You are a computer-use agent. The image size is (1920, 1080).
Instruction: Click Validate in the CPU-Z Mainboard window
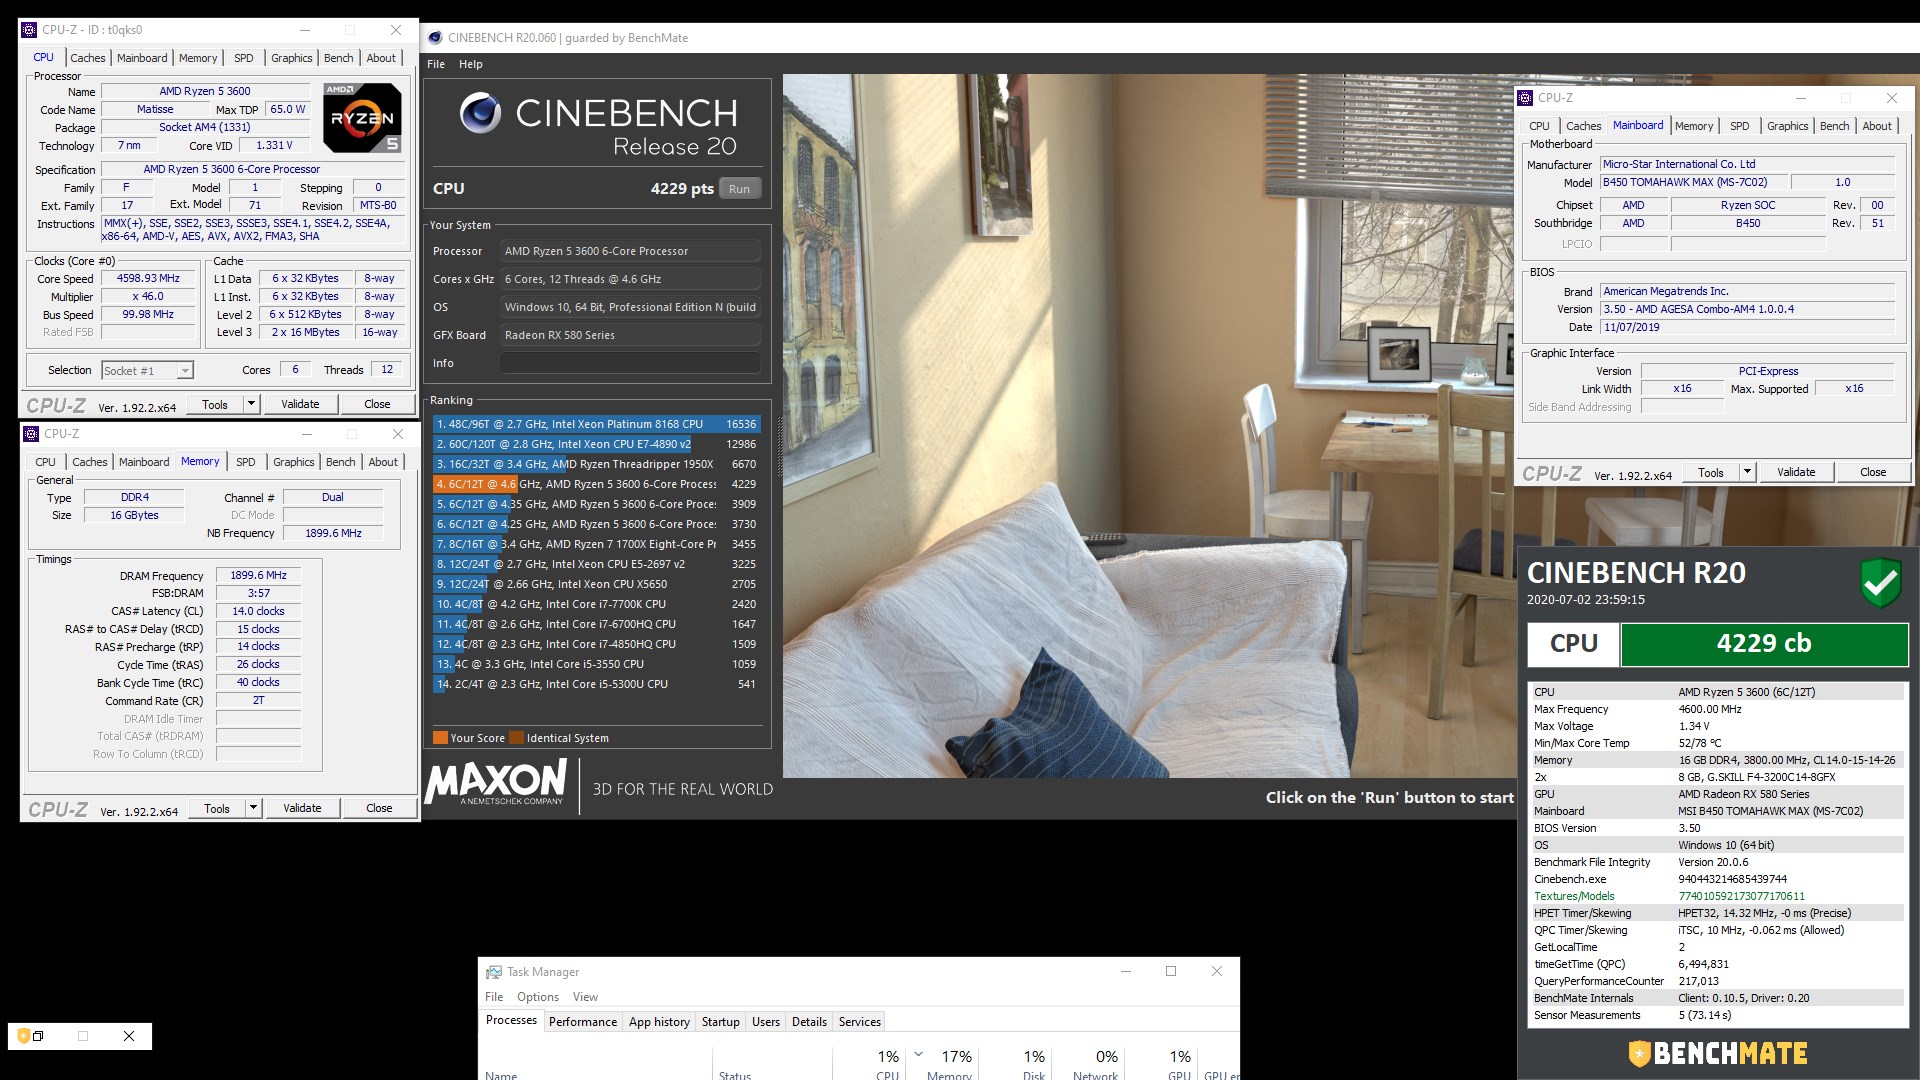1795,472
